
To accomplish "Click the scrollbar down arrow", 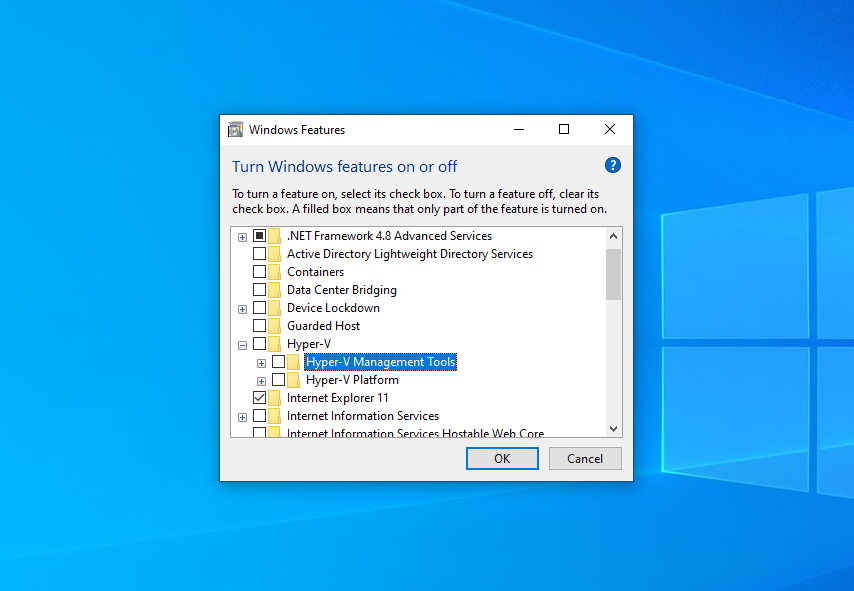I will point(613,429).
